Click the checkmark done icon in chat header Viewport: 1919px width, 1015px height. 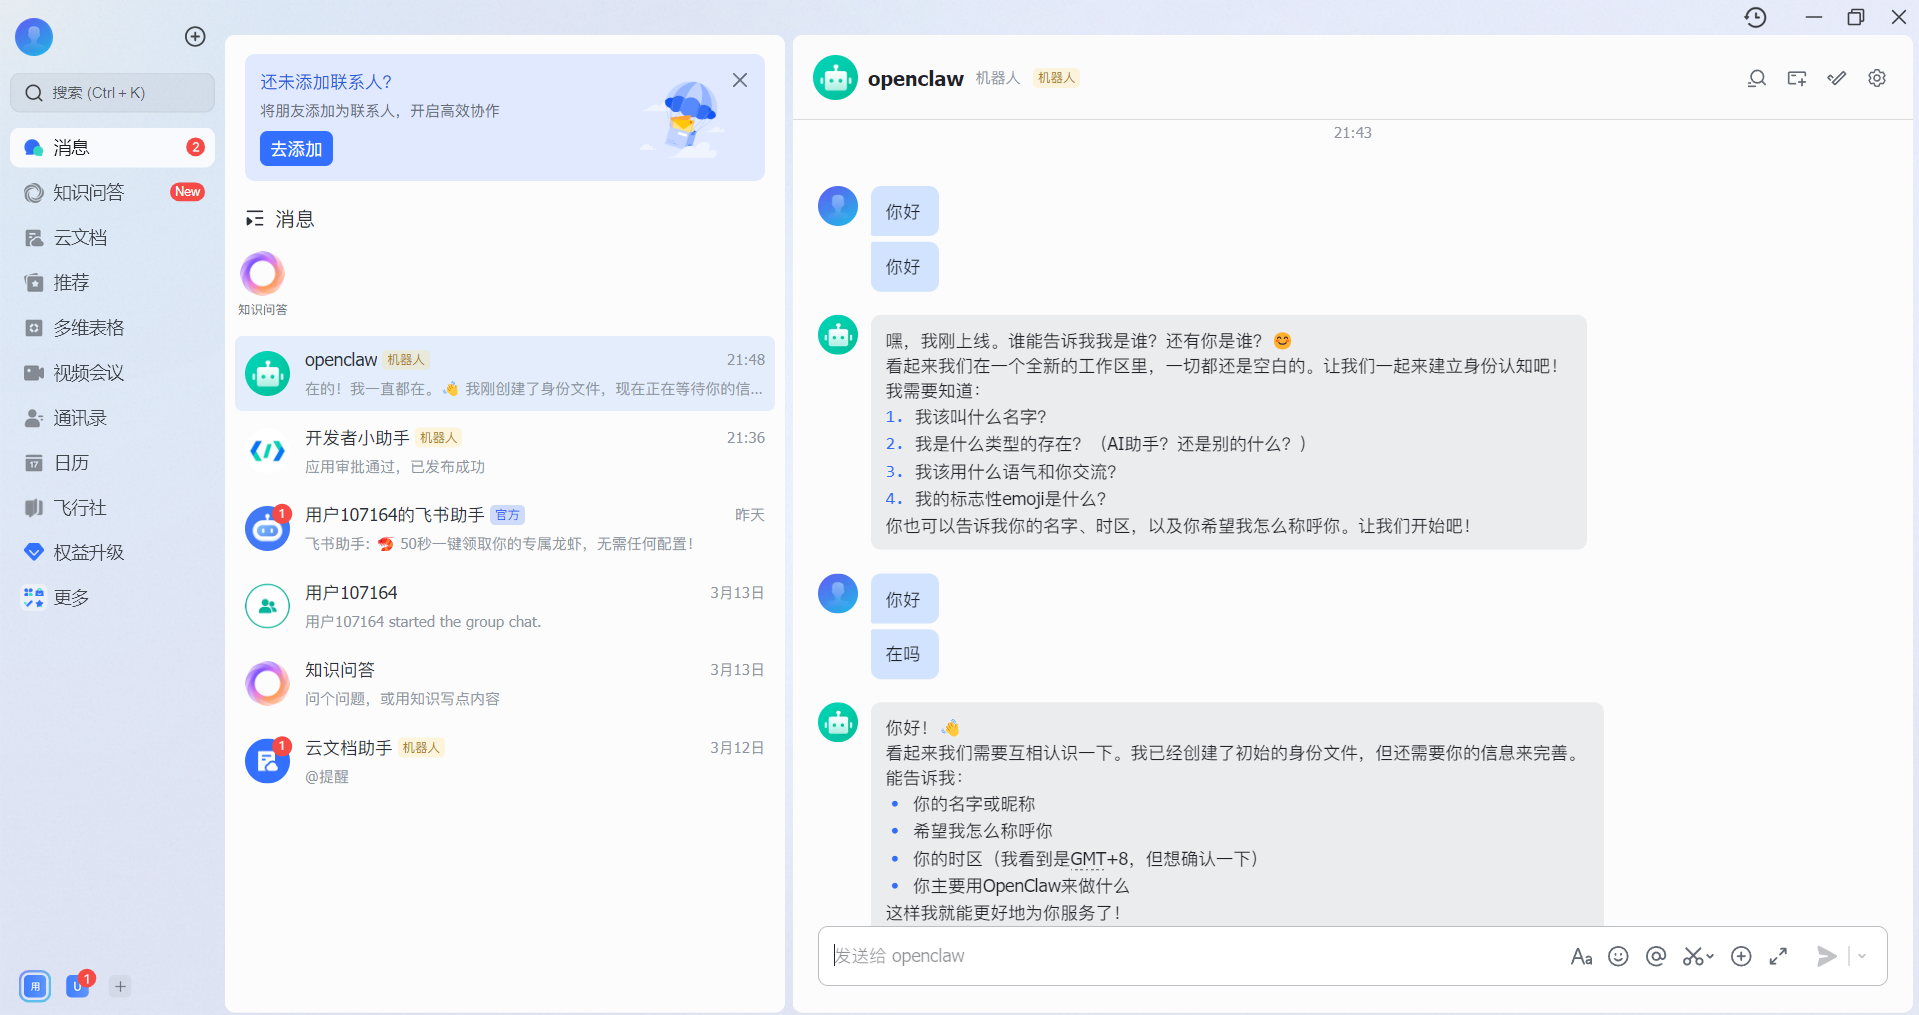point(1837,78)
